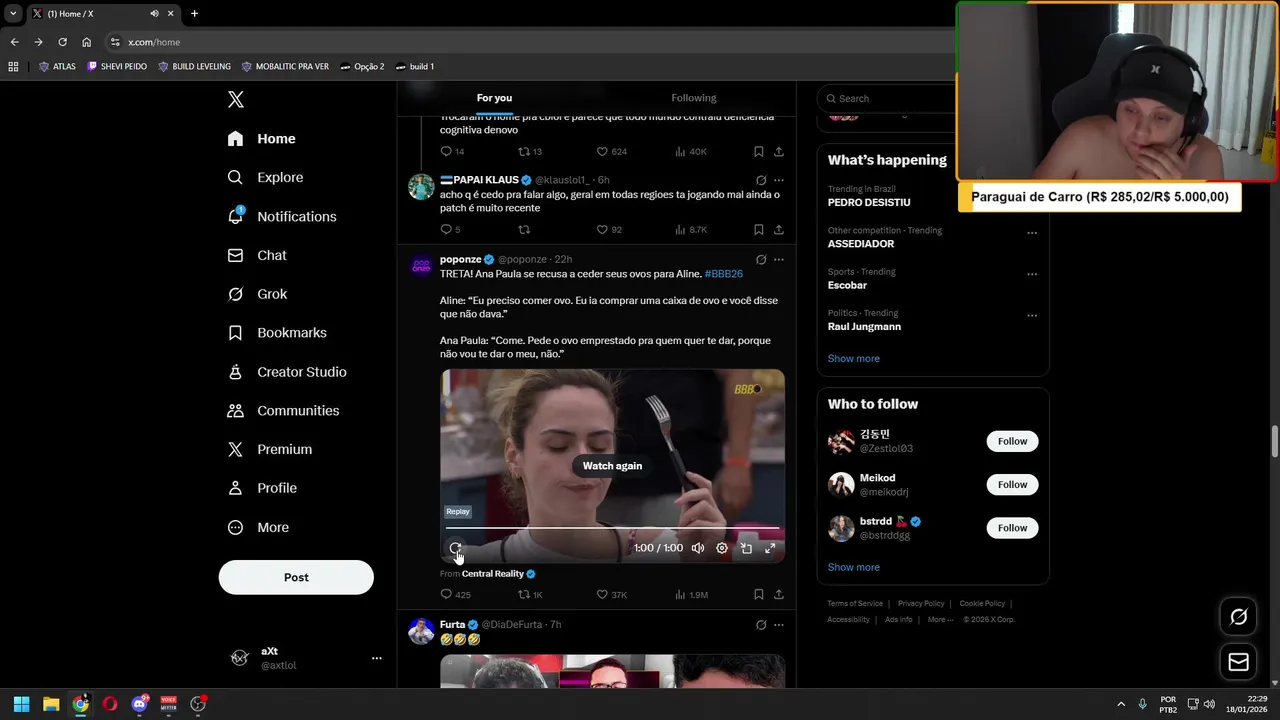
Task: Mute the video volume
Action: (698, 548)
